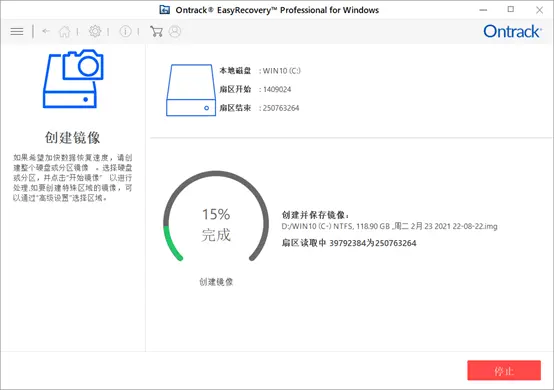Click the 创建镜像 caption below progress ring

[x=216, y=282]
